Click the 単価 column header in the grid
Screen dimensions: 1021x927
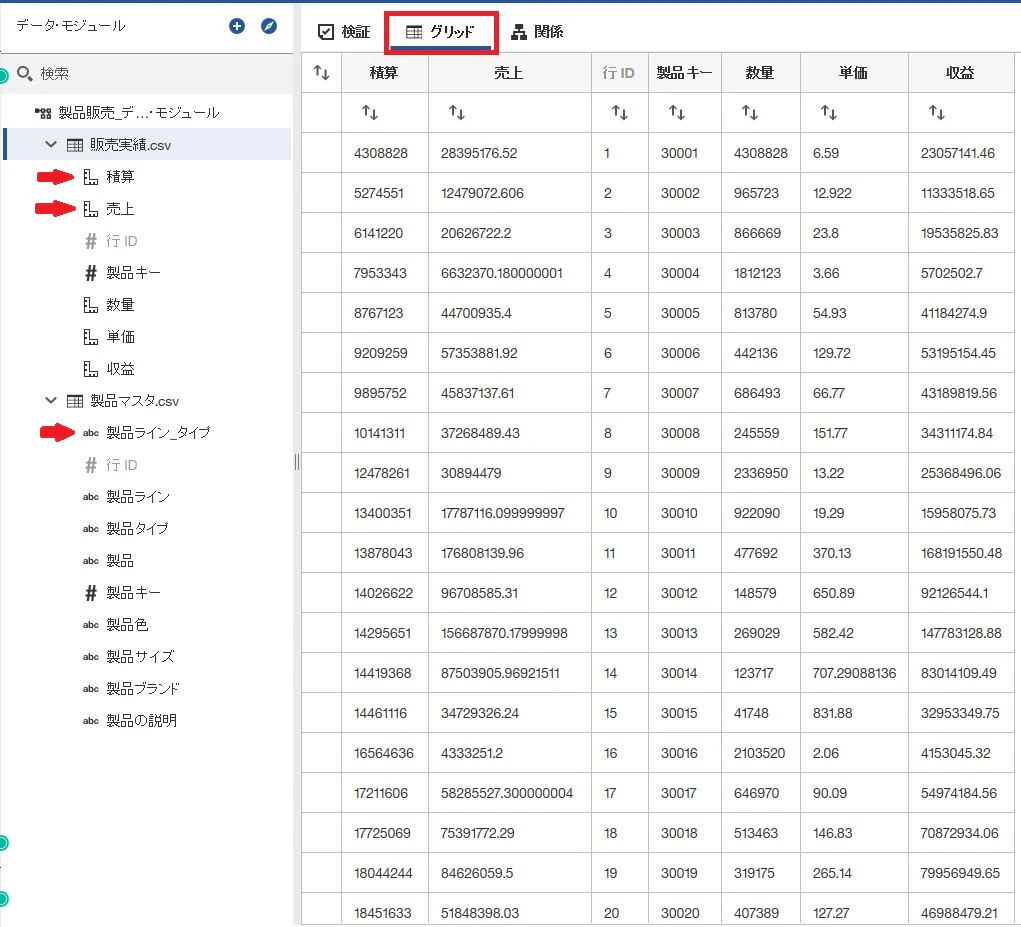[854, 72]
